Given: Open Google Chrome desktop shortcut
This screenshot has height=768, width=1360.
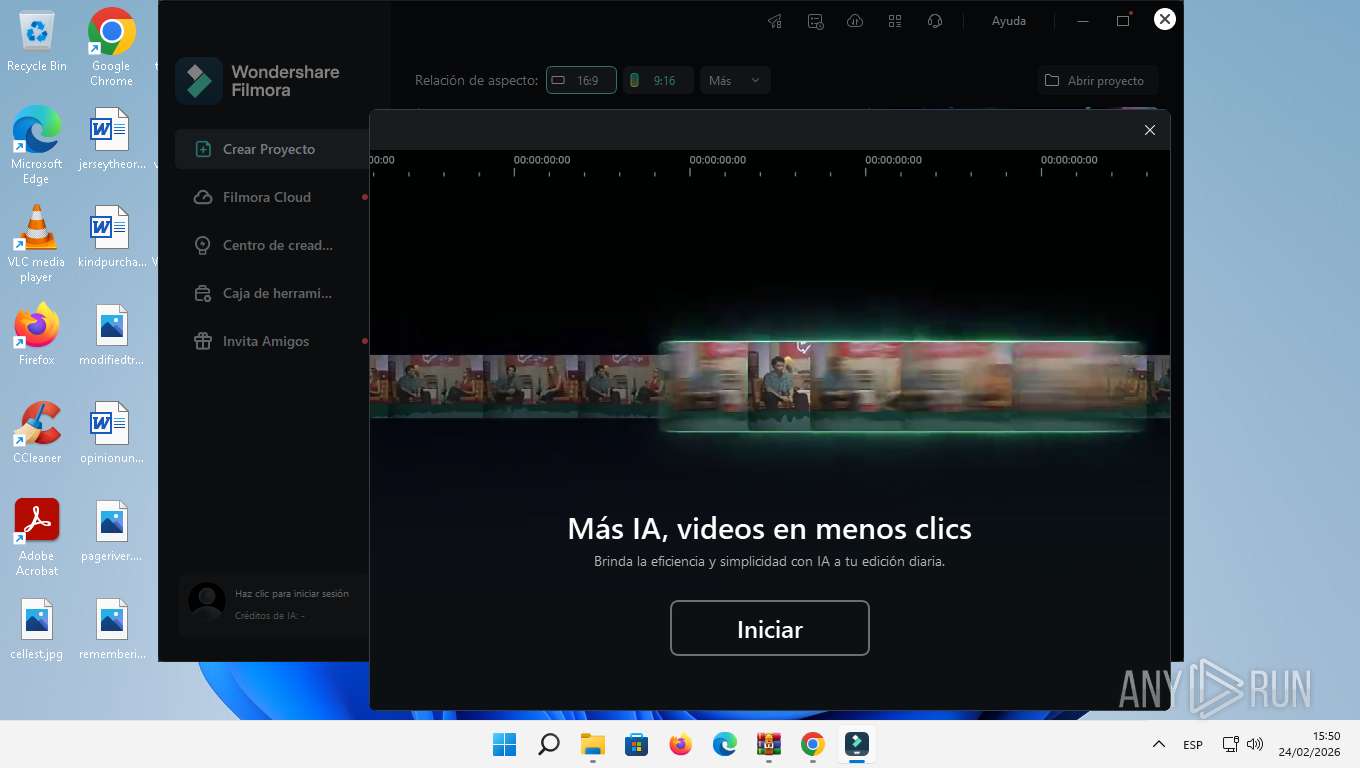Looking at the screenshot, I should click(x=111, y=47).
